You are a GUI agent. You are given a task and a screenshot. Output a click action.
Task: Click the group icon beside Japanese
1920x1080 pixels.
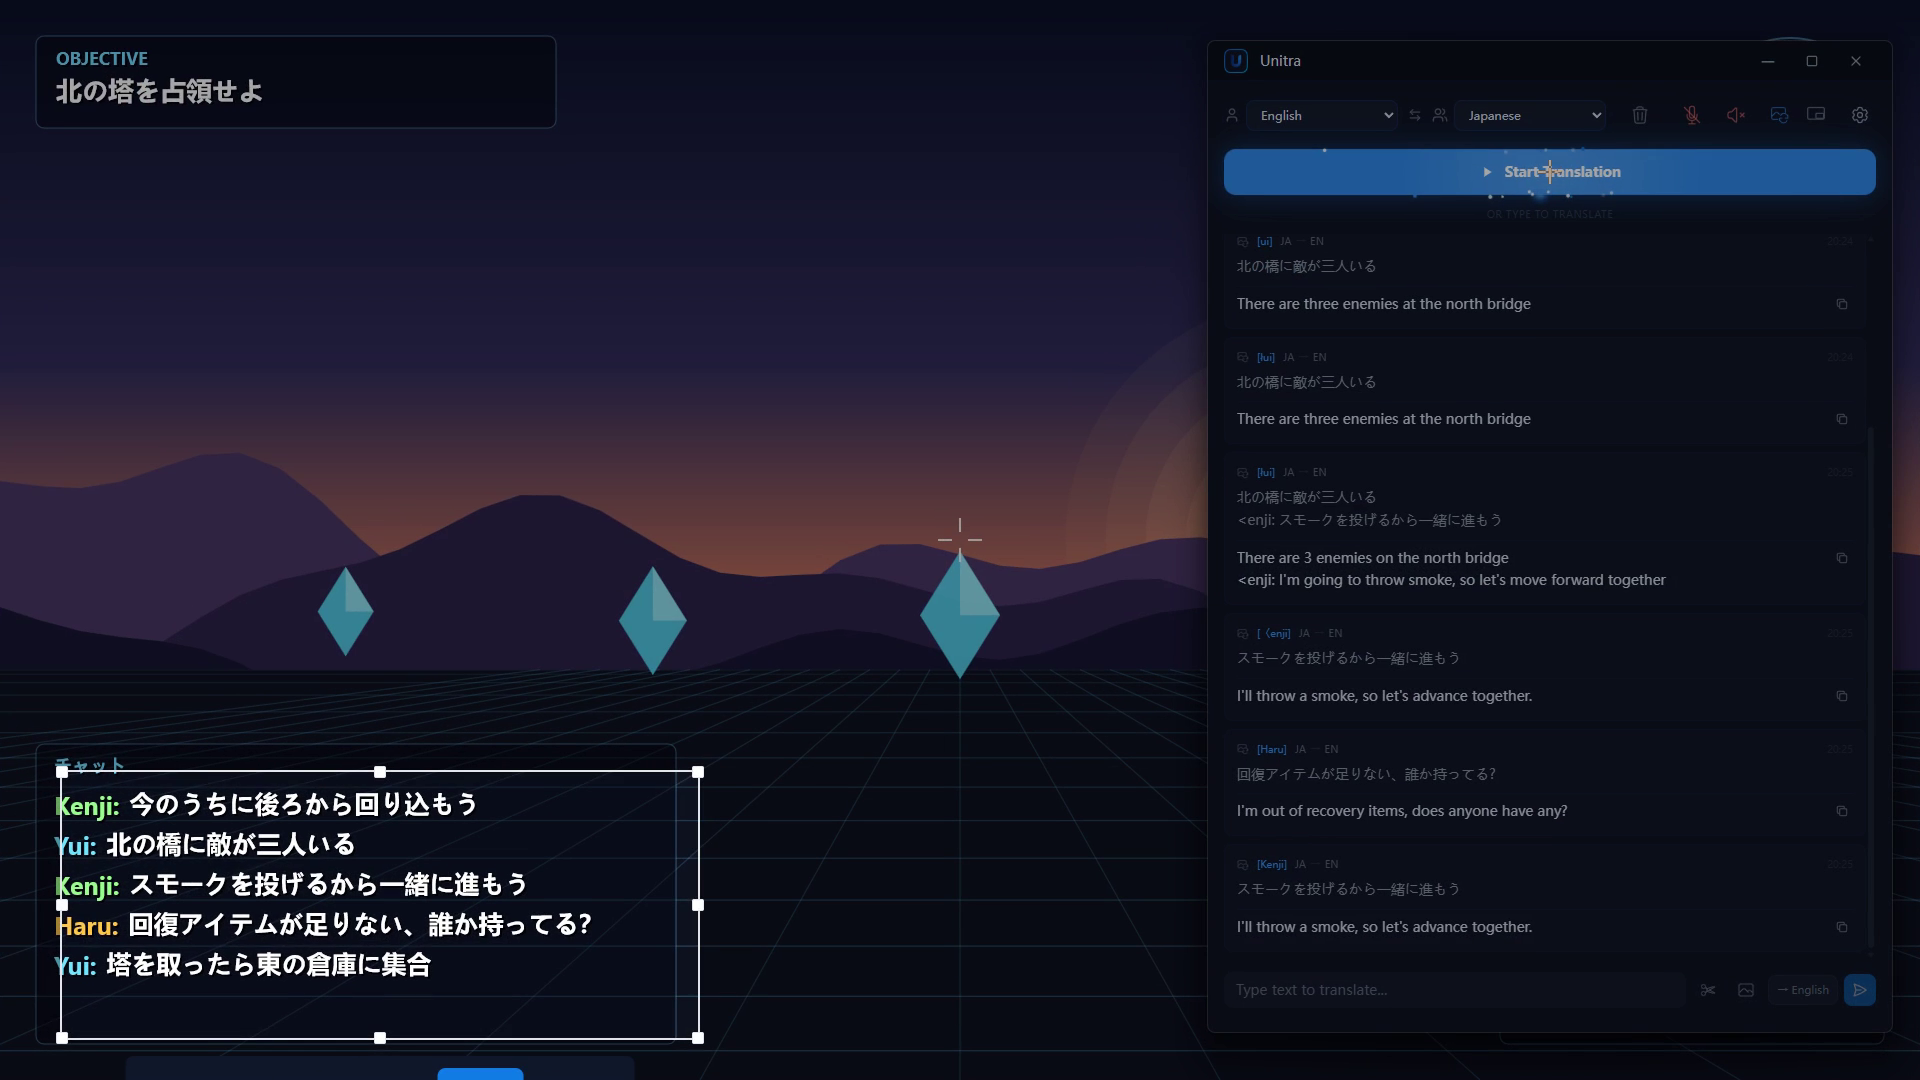click(1439, 115)
